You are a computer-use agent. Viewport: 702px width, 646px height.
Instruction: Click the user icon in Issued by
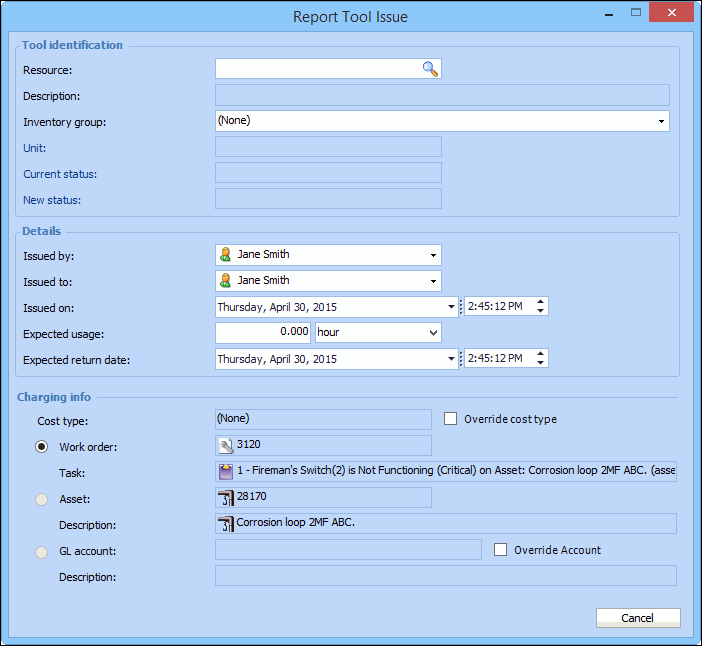pos(226,255)
